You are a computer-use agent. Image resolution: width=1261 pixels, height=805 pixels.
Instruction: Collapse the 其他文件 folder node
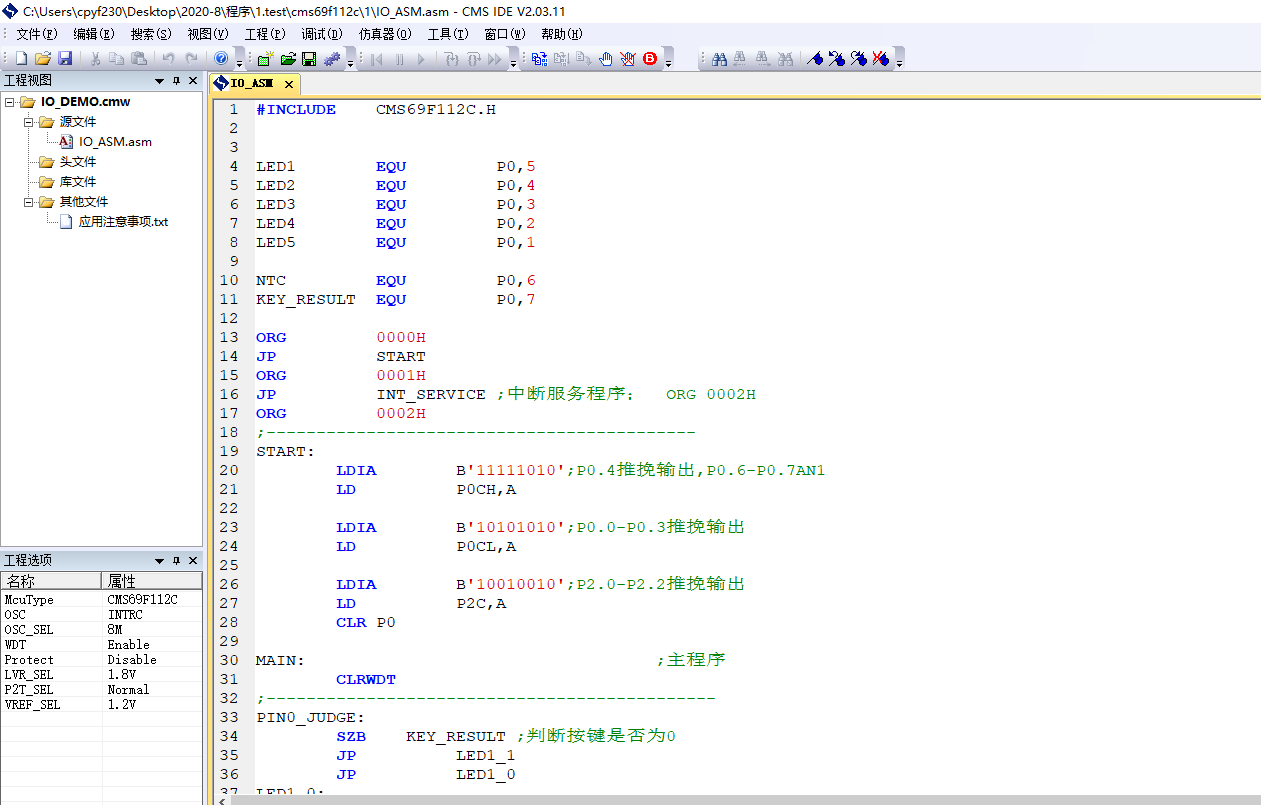[x=30, y=202]
